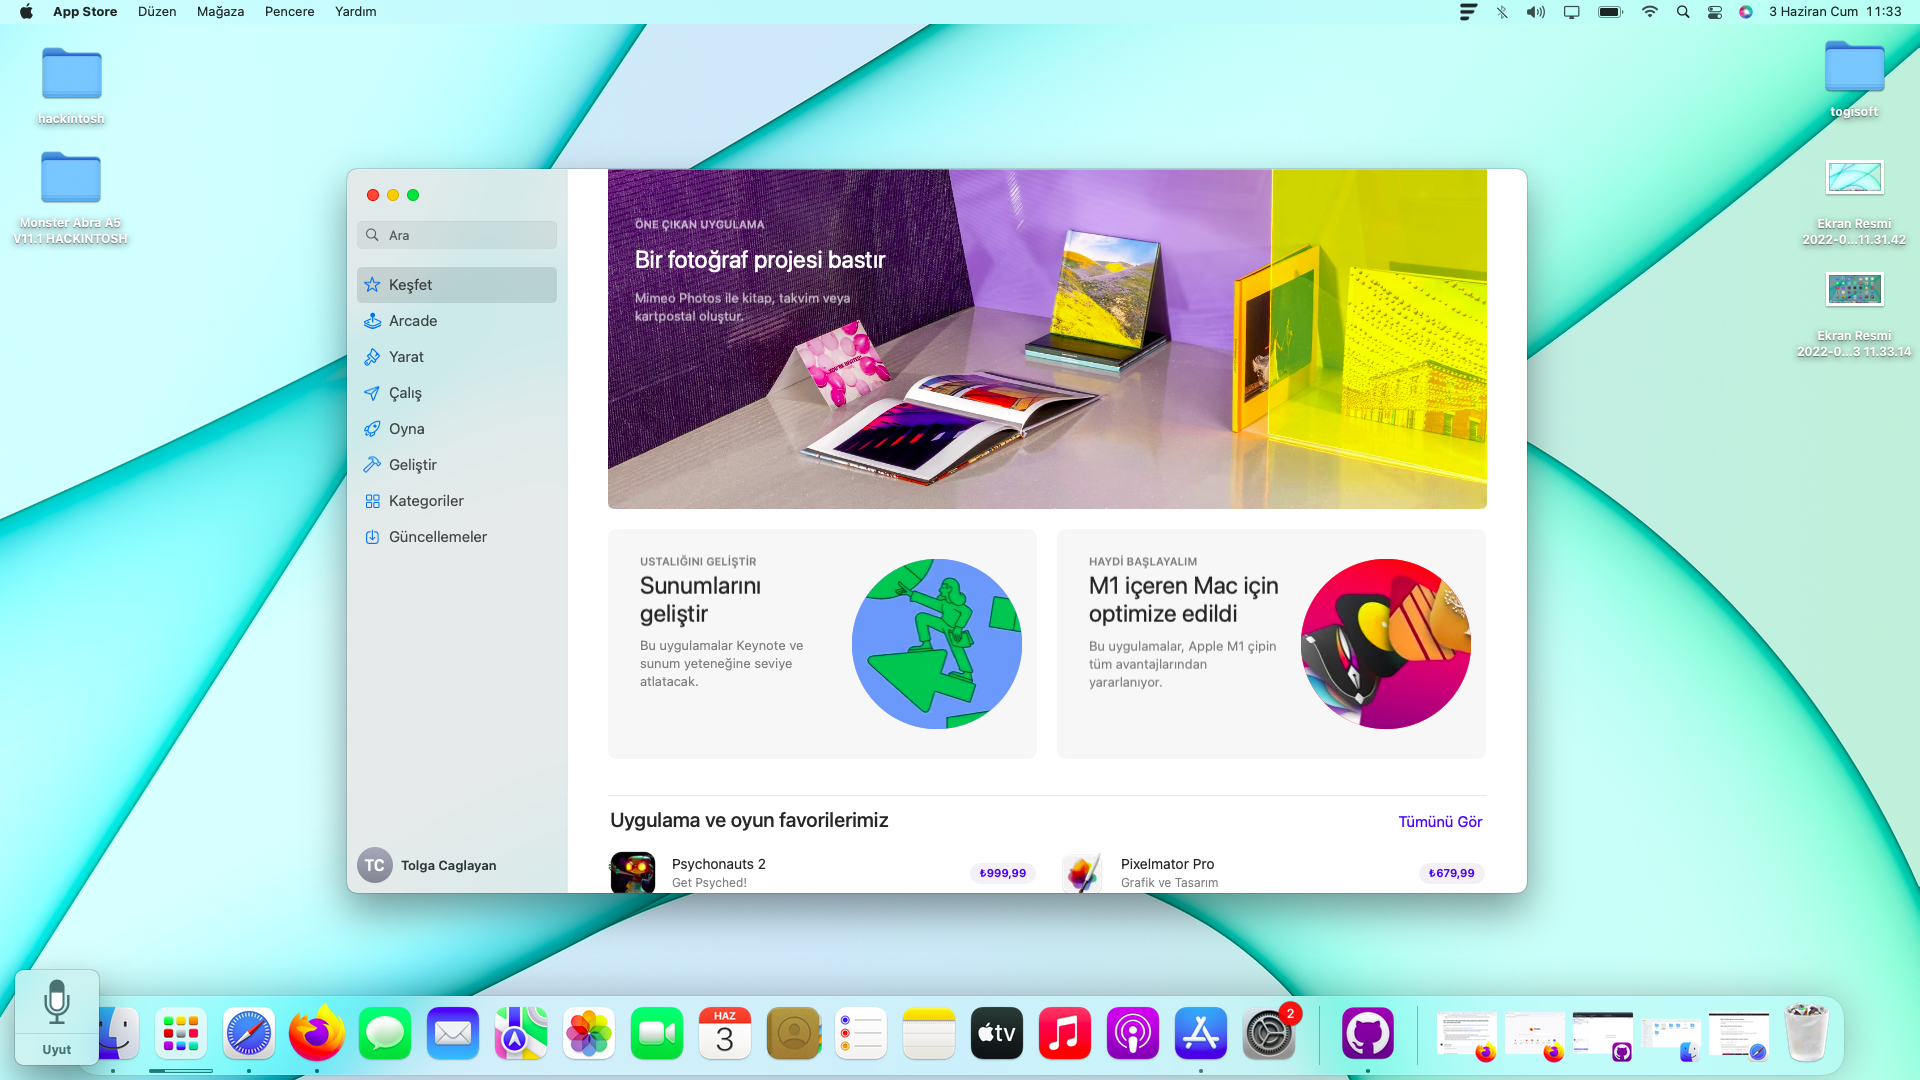Open the Arcade sidebar section
Viewport: 1920px width, 1080px height.
(x=413, y=321)
